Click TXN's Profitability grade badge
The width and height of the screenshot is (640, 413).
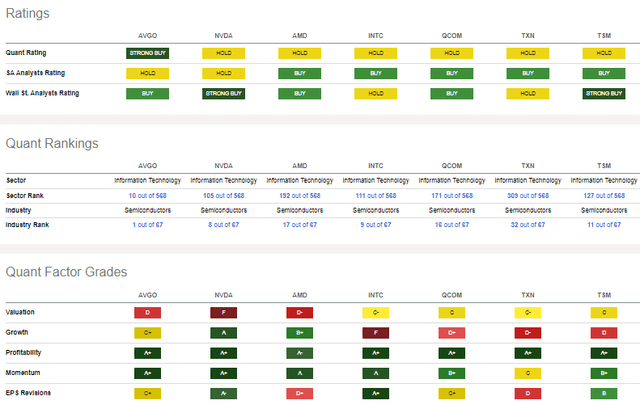click(528, 353)
